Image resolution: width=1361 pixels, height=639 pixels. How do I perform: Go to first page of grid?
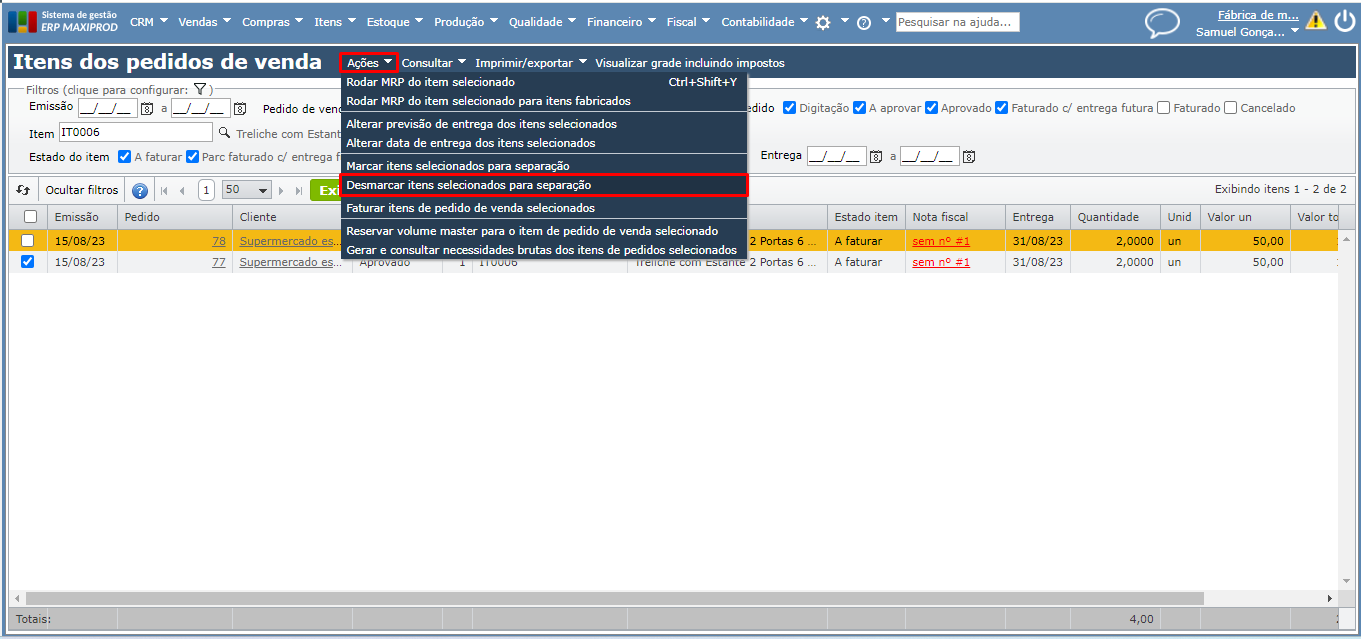click(164, 190)
